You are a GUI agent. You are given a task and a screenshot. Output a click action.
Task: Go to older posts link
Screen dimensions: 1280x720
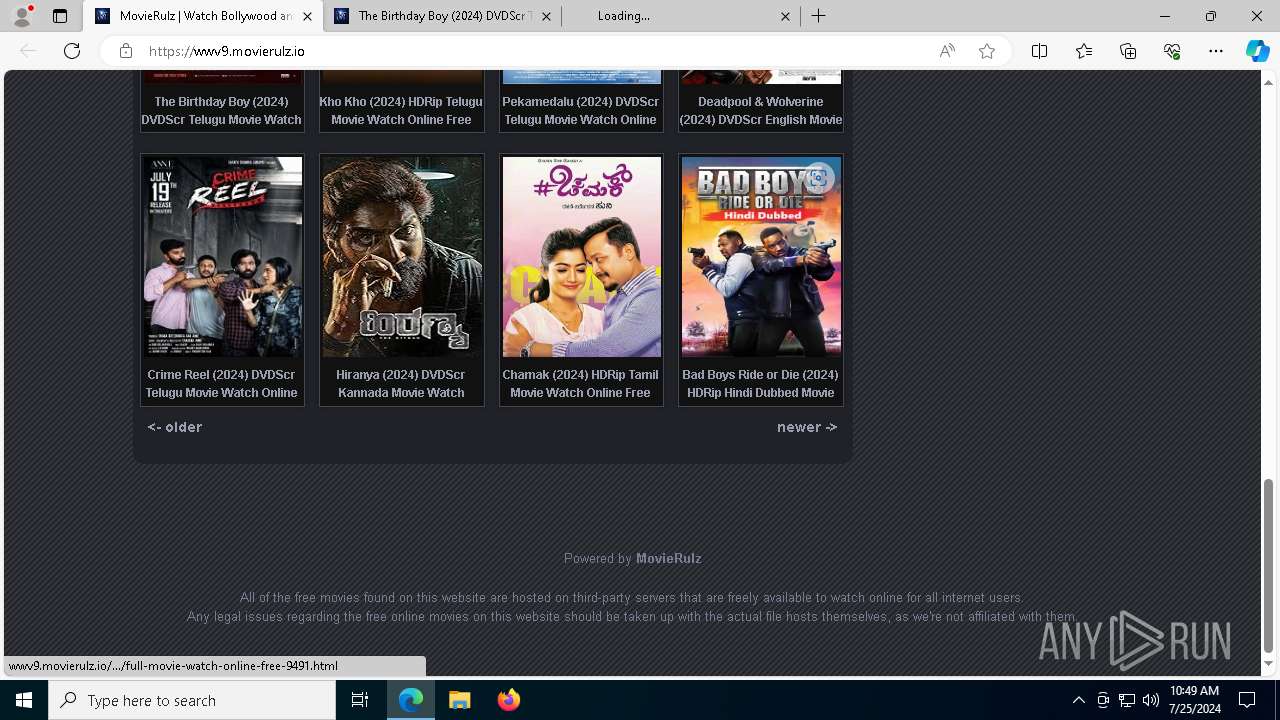pos(175,427)
